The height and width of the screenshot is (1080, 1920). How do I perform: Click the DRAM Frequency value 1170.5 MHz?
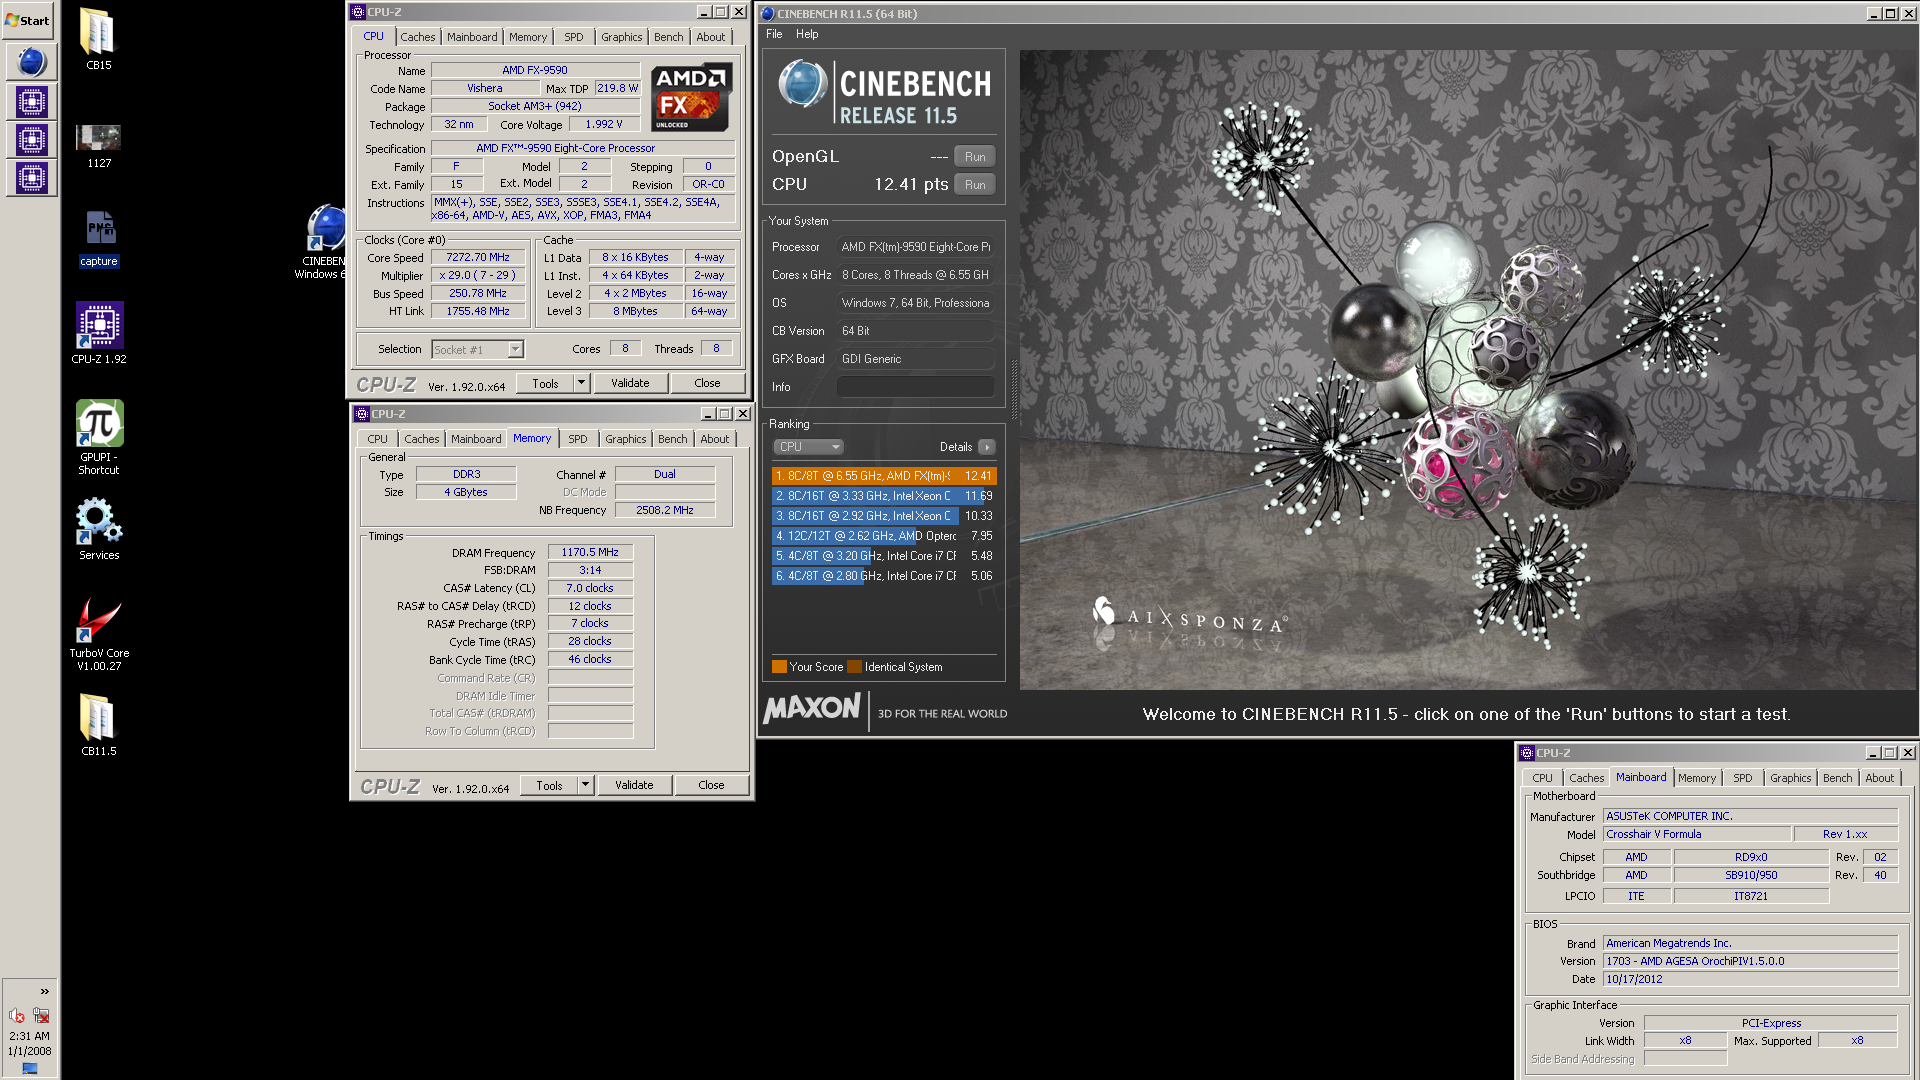[590, 552]
